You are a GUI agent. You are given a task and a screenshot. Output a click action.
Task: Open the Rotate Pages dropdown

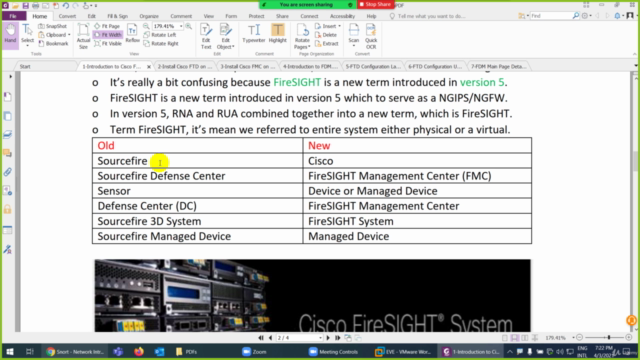tap(302, 36)
